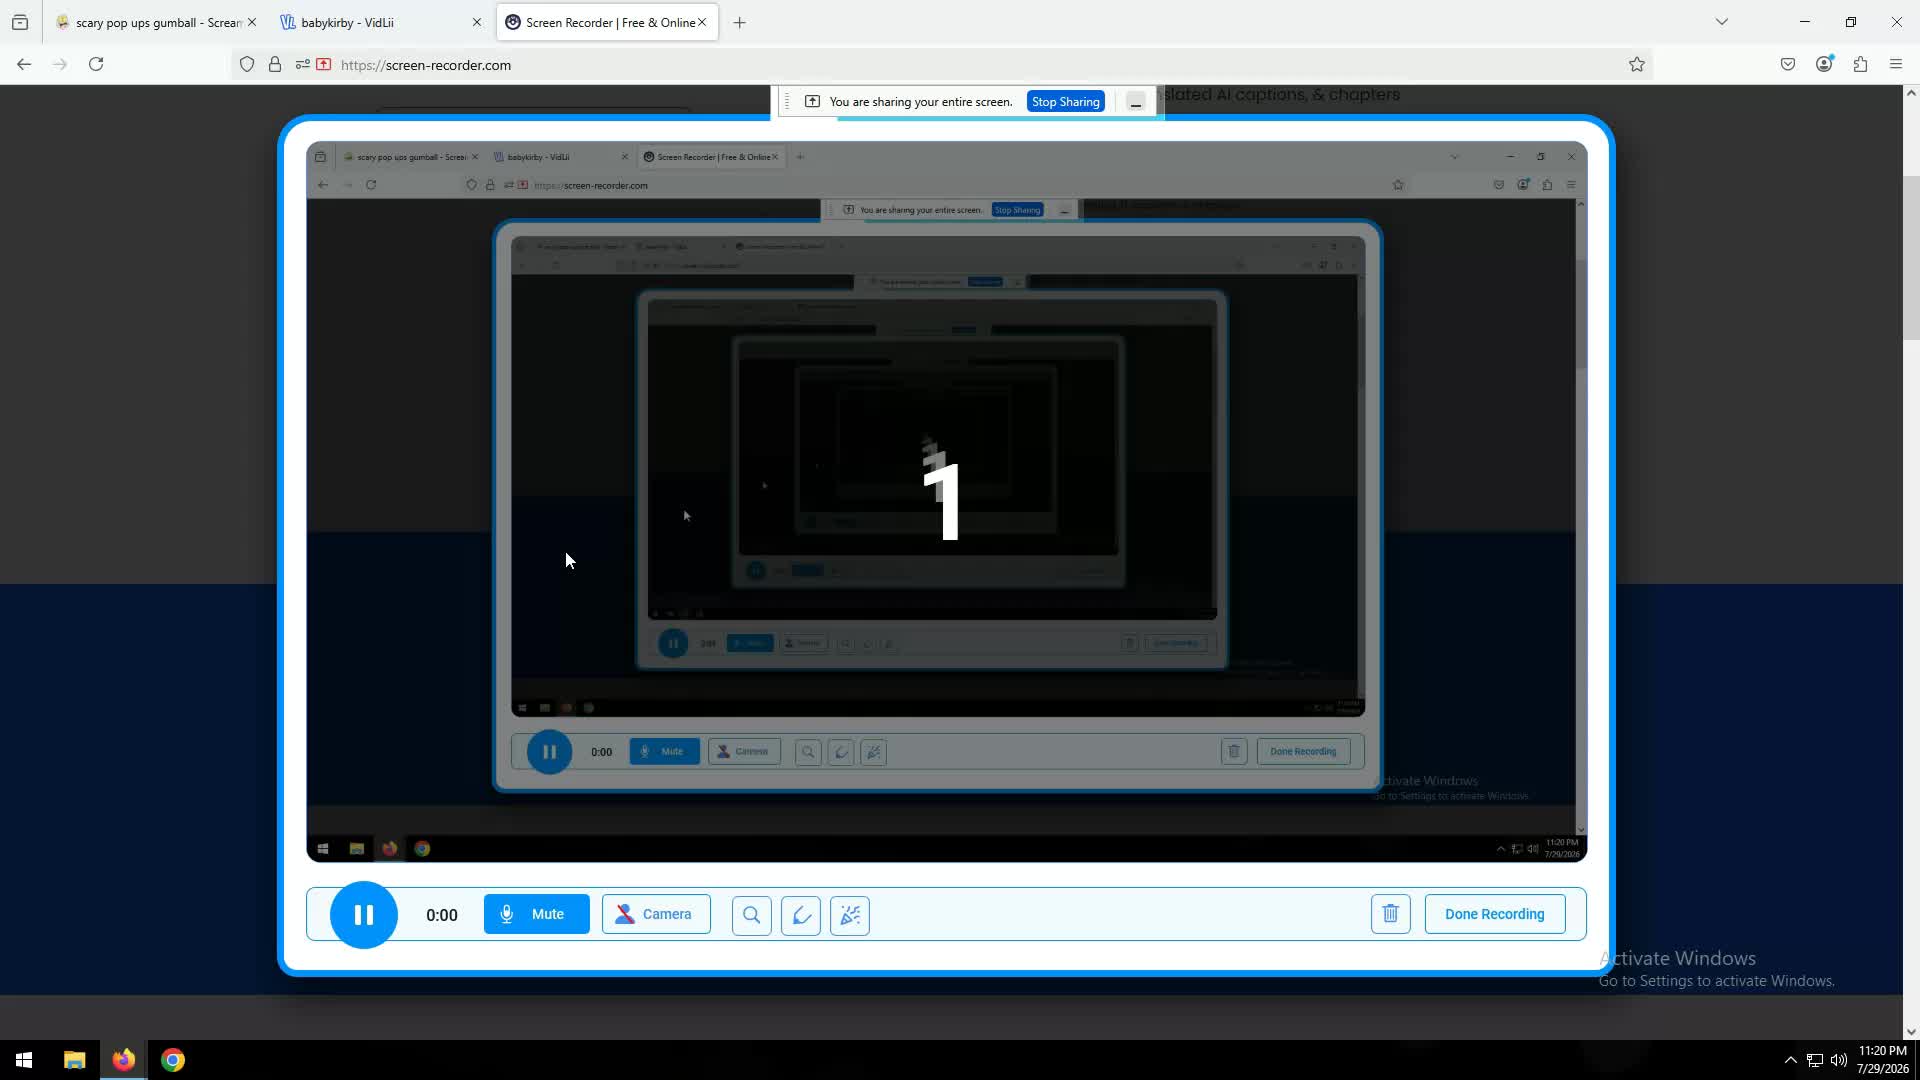Delete recording with trash icon
Image resolution: width=1920 pixels, height=1080 pixels.
coord(1390,914)
